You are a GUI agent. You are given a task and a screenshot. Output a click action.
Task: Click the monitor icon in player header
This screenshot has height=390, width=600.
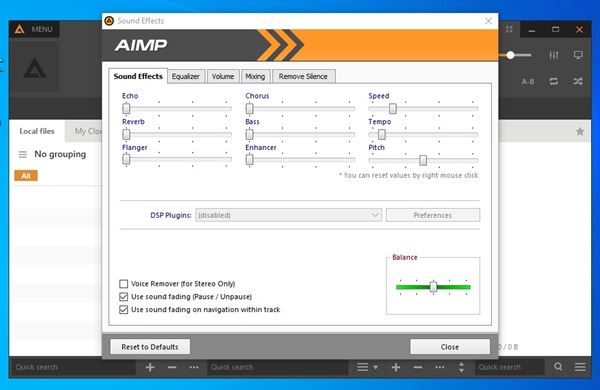coord(578,55)
